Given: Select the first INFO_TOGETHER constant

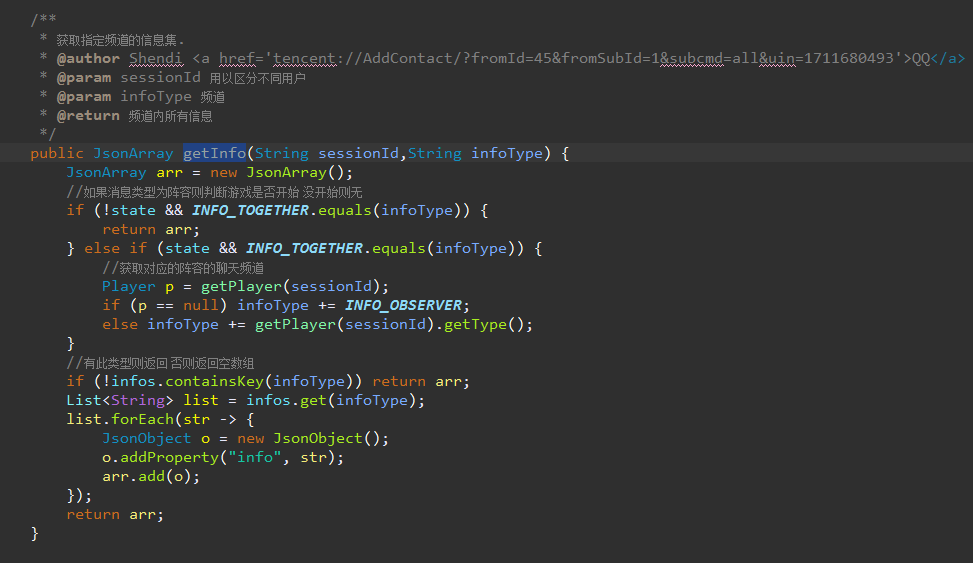Looking at the screenshot, I should coord(250,210).
